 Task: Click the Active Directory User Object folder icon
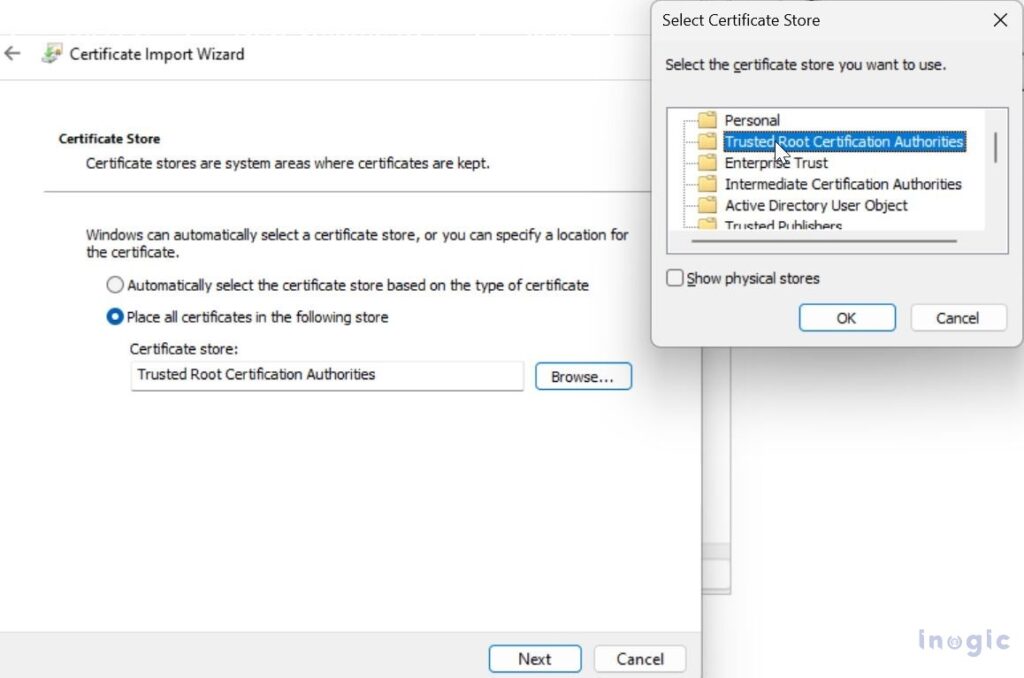coord(707,205)
